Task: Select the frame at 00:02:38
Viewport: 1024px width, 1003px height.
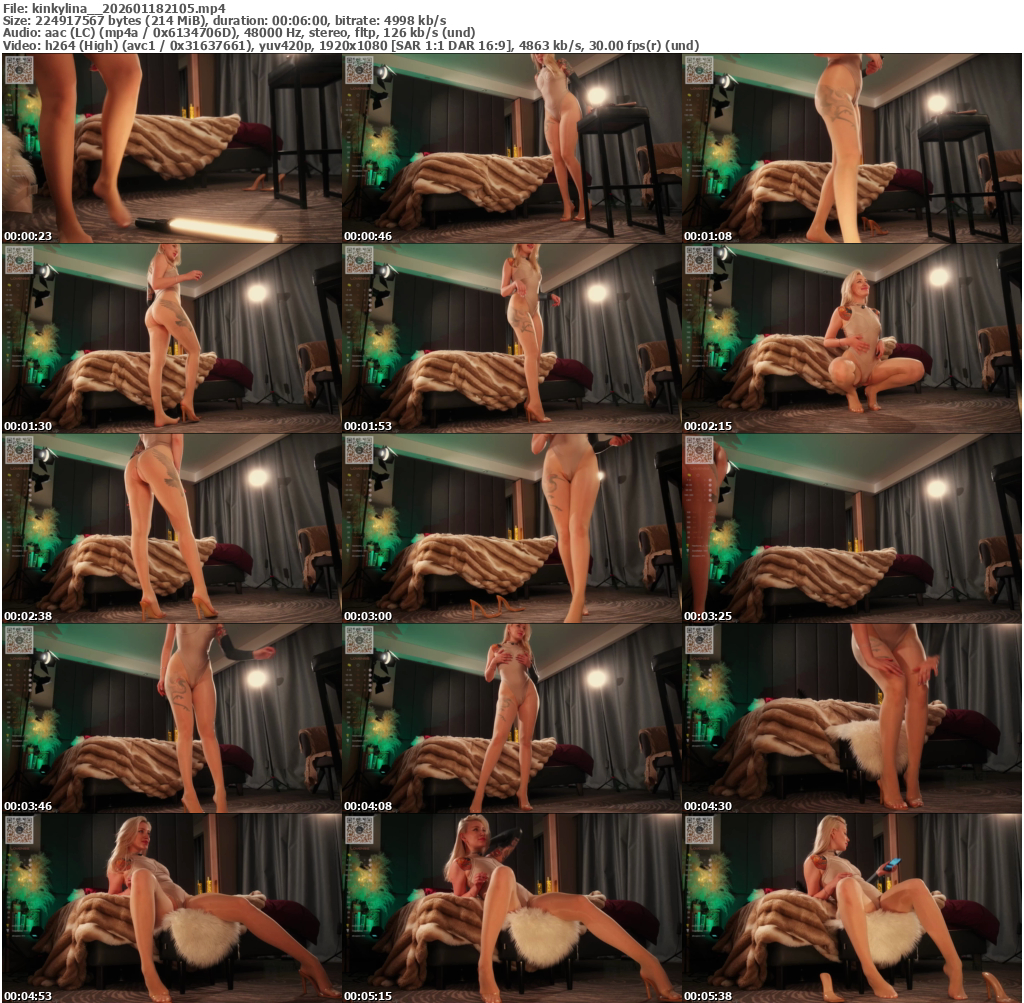Action: tap(171, 528)
